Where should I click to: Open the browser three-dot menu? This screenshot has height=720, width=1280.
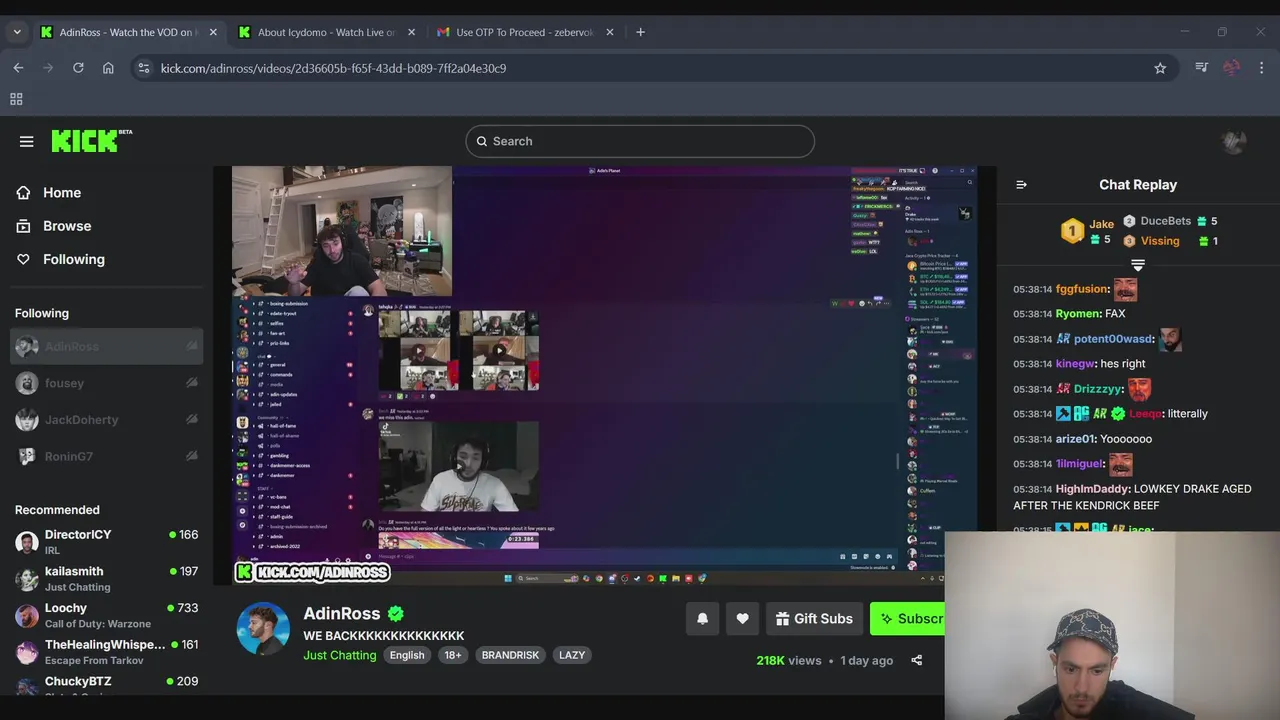pyautogui.click(x=1261, y=68)
